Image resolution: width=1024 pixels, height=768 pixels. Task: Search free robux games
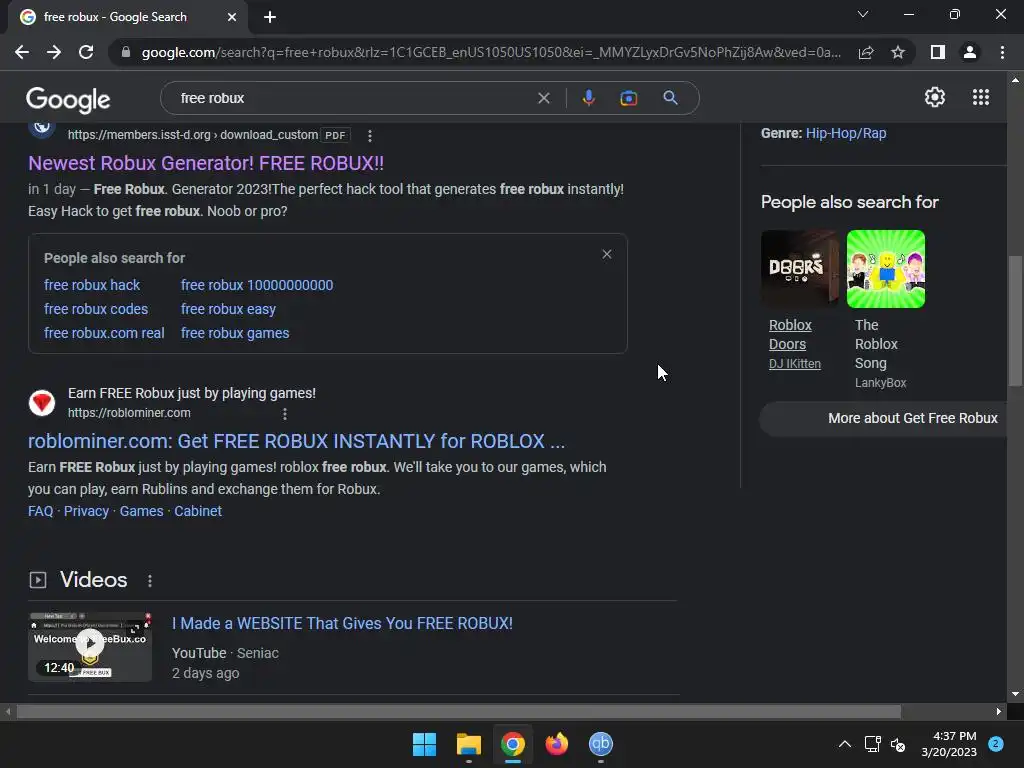coord(235,333)
